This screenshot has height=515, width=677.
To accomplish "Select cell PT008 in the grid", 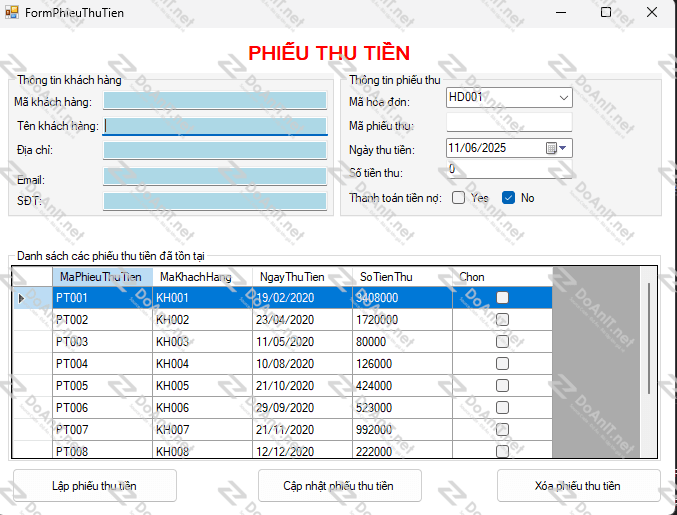I will 102,450.
